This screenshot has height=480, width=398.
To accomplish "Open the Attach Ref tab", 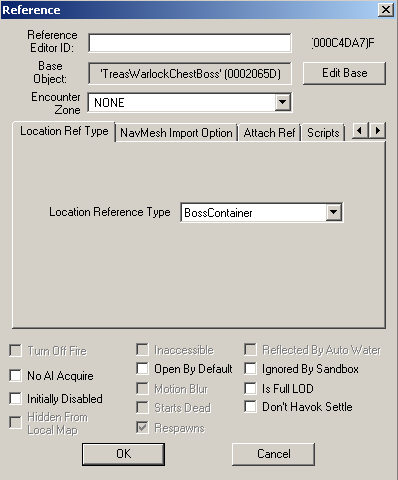I will coord(269,133).
